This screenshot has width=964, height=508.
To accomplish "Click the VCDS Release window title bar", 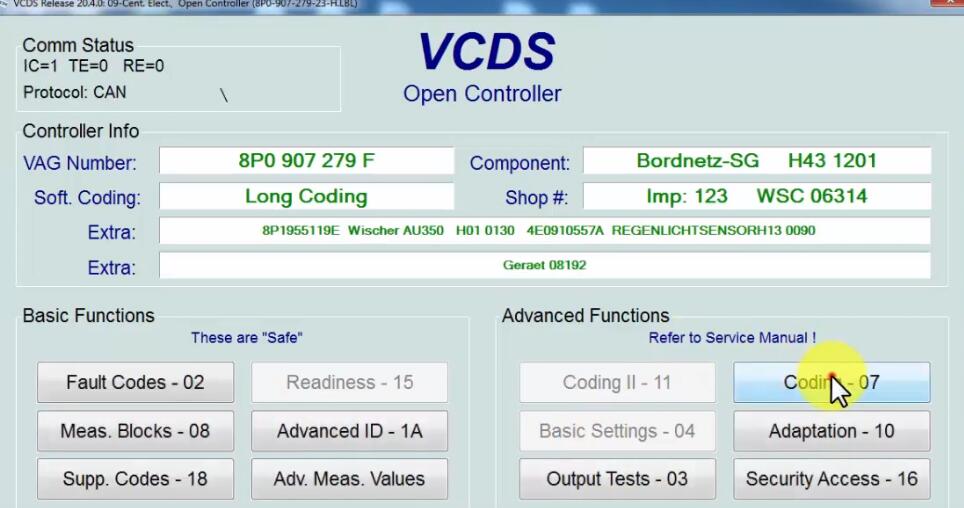I will pyautogui.click(x=482, y=5).
